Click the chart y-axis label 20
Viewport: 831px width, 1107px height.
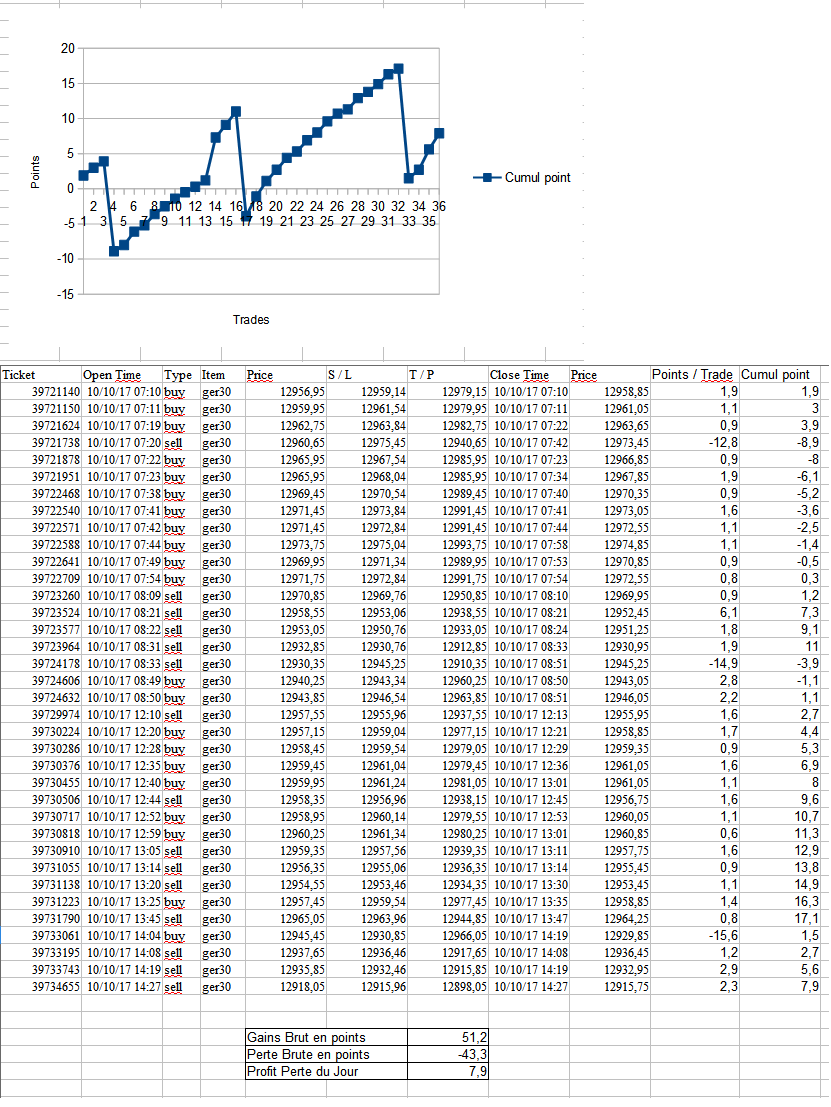[x=68, y=49]
